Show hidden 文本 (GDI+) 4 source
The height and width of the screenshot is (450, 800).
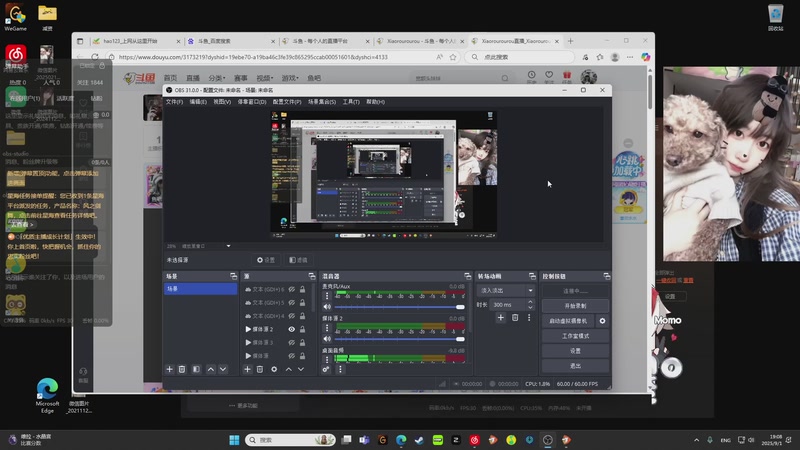[x=291, y=316]
